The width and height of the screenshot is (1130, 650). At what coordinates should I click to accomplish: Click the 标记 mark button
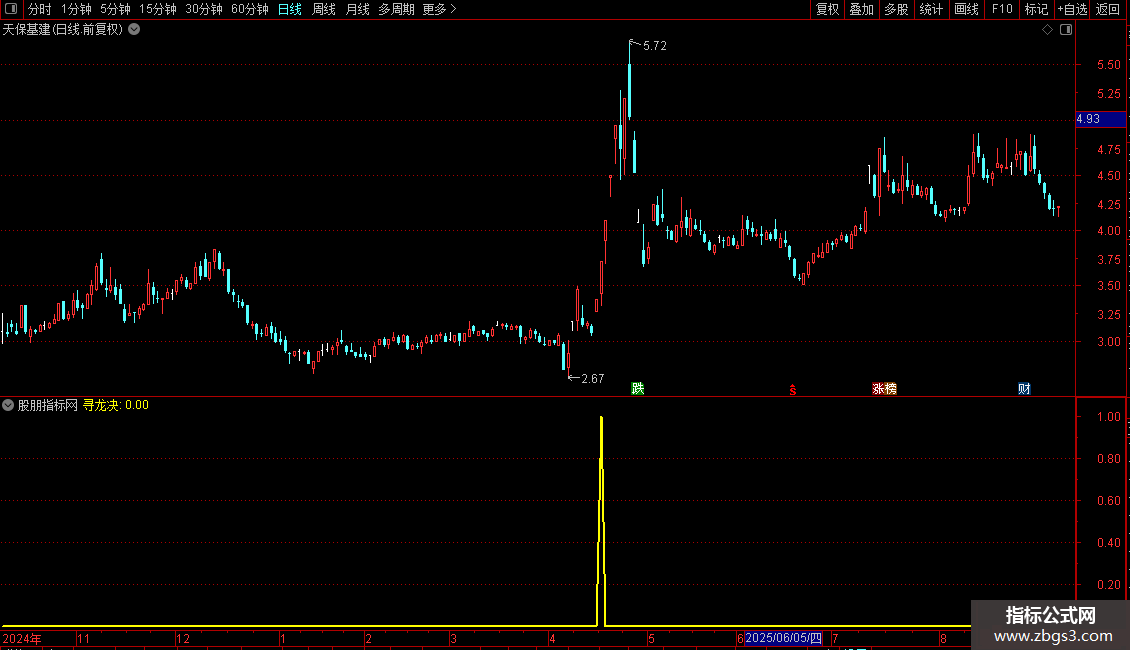(1036, 9)
